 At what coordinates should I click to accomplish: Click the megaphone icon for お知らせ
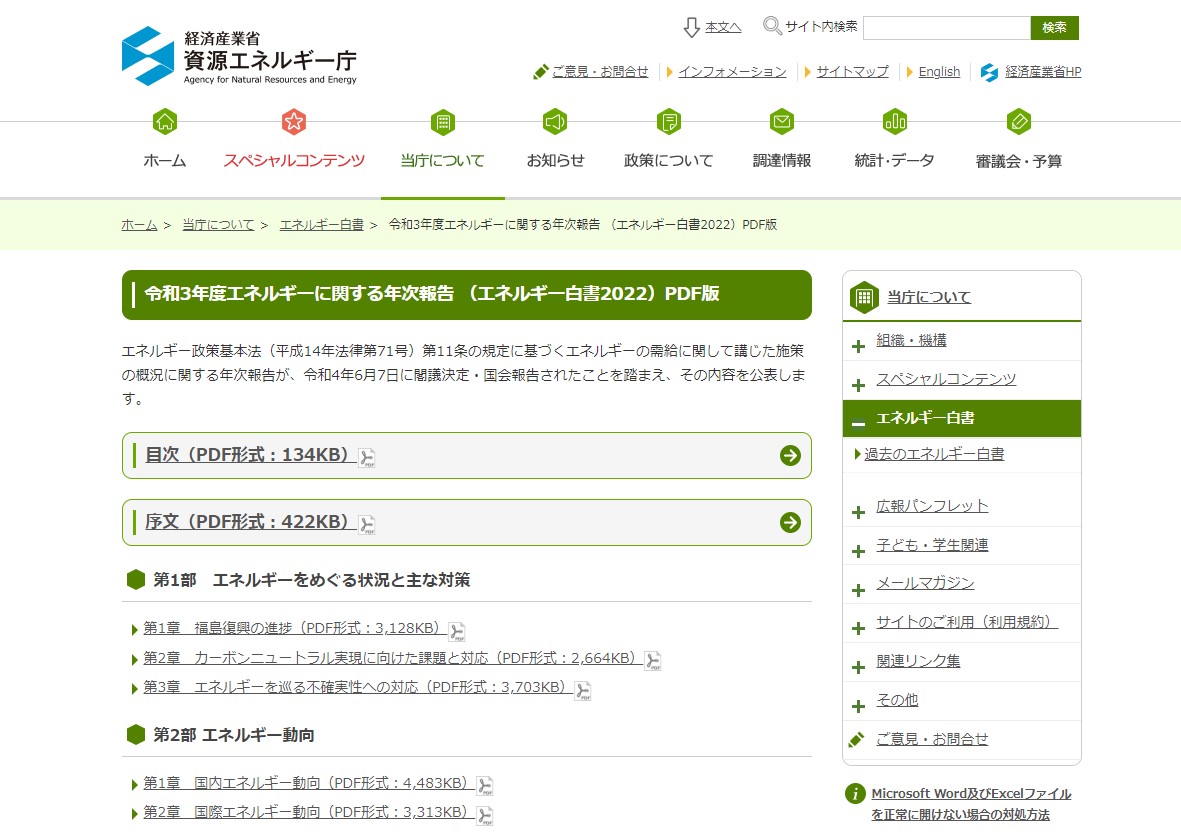point(555,122)
